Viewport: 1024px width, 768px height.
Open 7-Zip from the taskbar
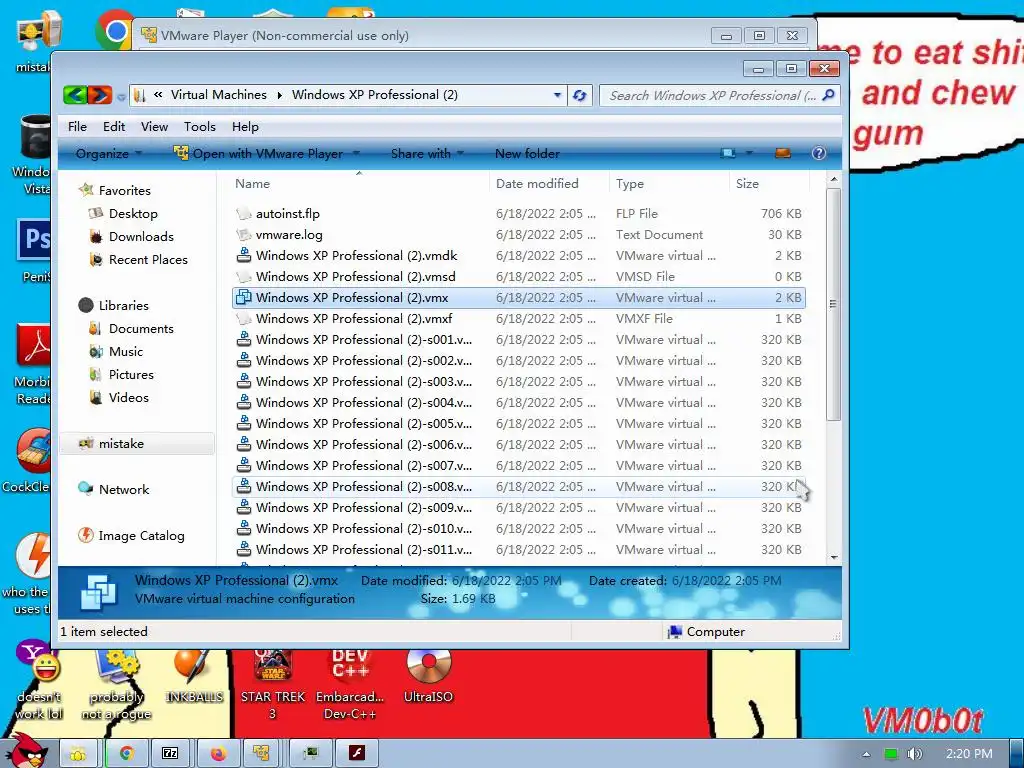(x=170, y=754)
